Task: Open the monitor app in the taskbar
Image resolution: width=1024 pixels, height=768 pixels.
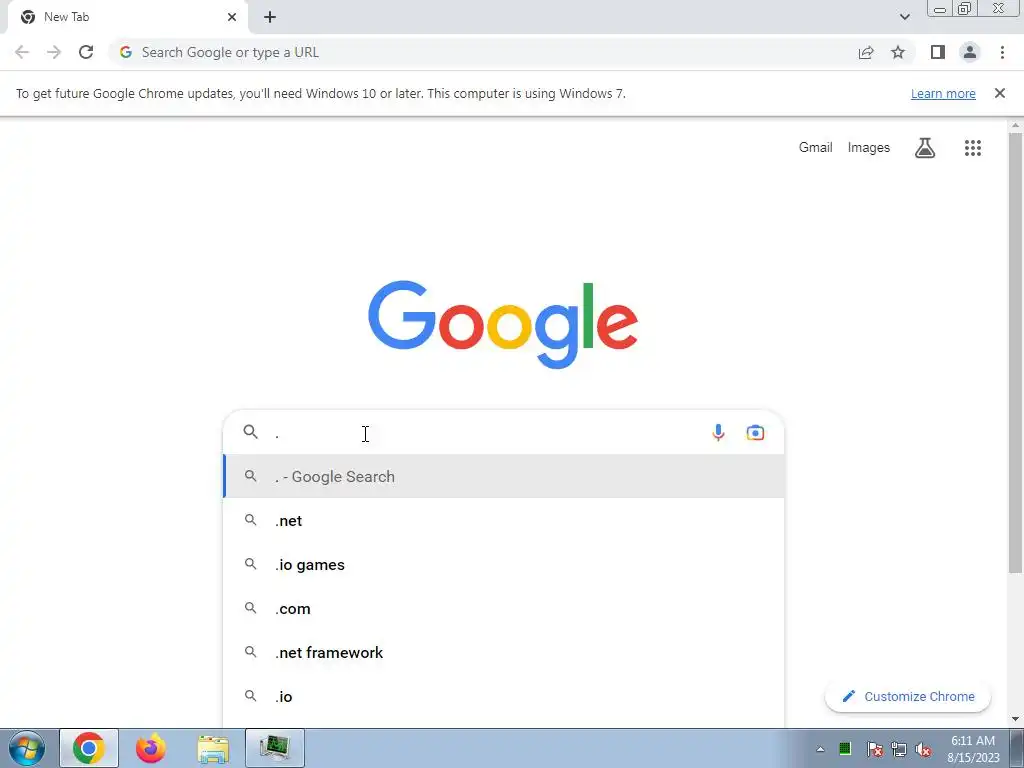Action: 275,748
